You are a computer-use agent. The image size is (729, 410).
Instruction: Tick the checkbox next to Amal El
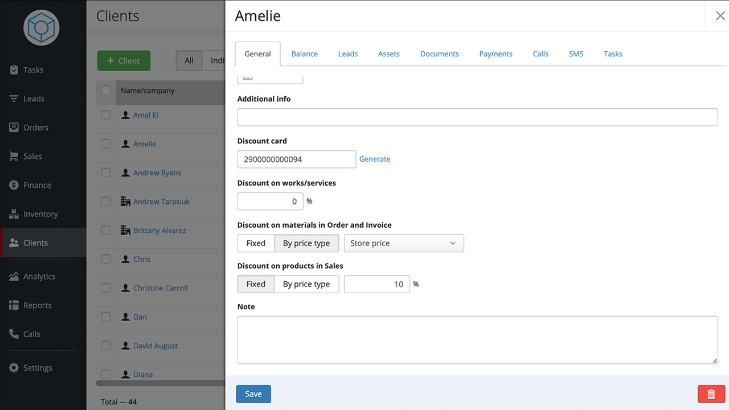[106, 115]
